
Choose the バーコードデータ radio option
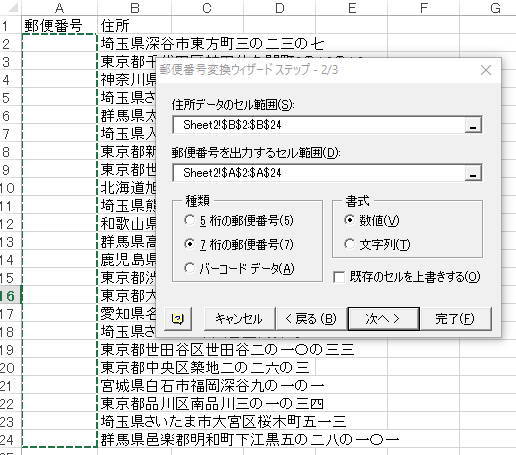[x=189, y=268]
